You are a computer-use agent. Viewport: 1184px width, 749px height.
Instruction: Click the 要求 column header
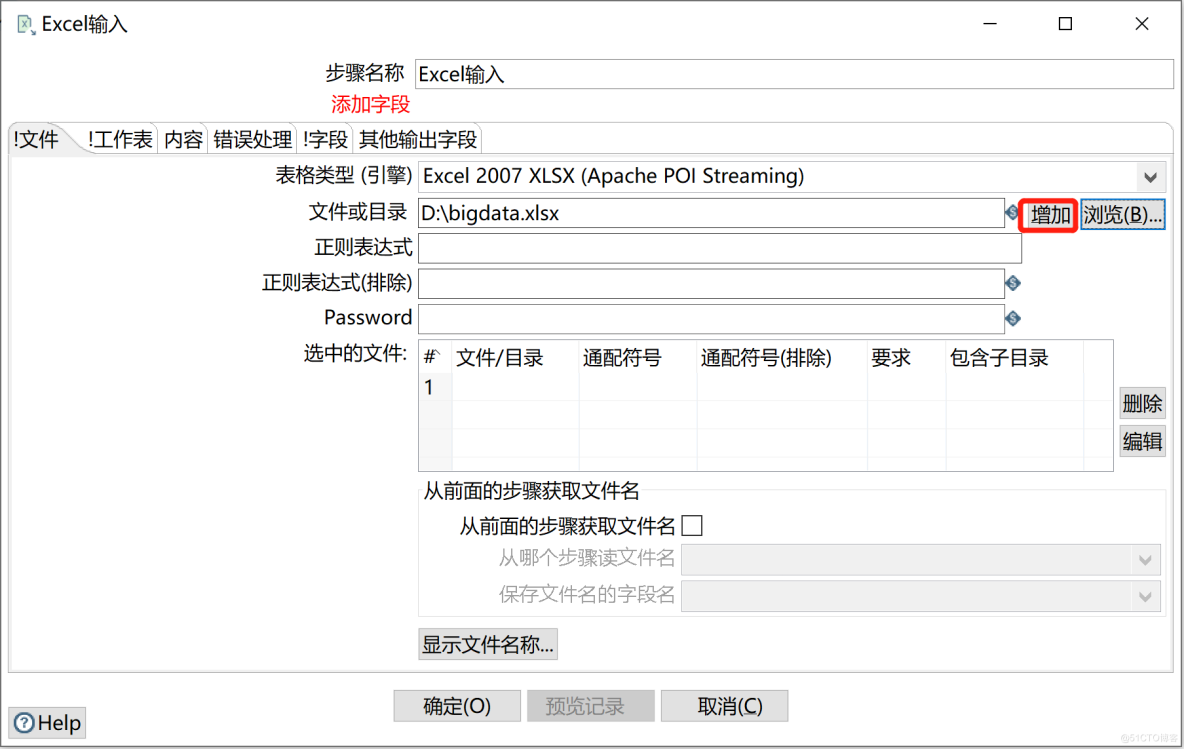[x=906, y=358]
